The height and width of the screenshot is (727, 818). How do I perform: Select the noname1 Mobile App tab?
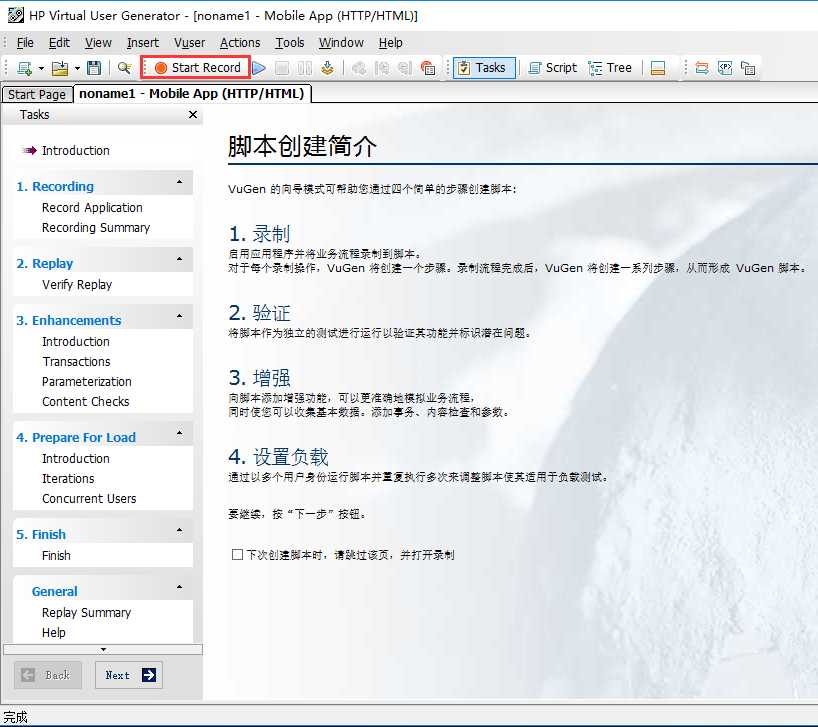point(192,93)
